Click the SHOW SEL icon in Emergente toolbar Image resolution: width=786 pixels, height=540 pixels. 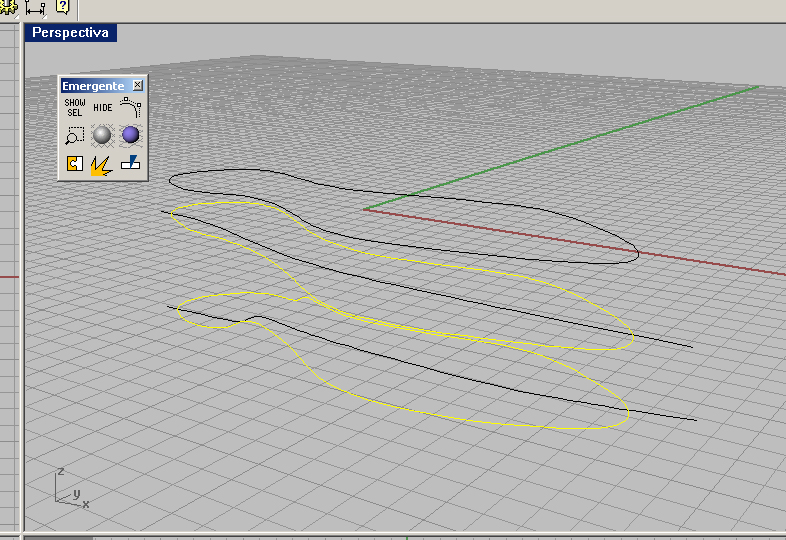(75, 107)
